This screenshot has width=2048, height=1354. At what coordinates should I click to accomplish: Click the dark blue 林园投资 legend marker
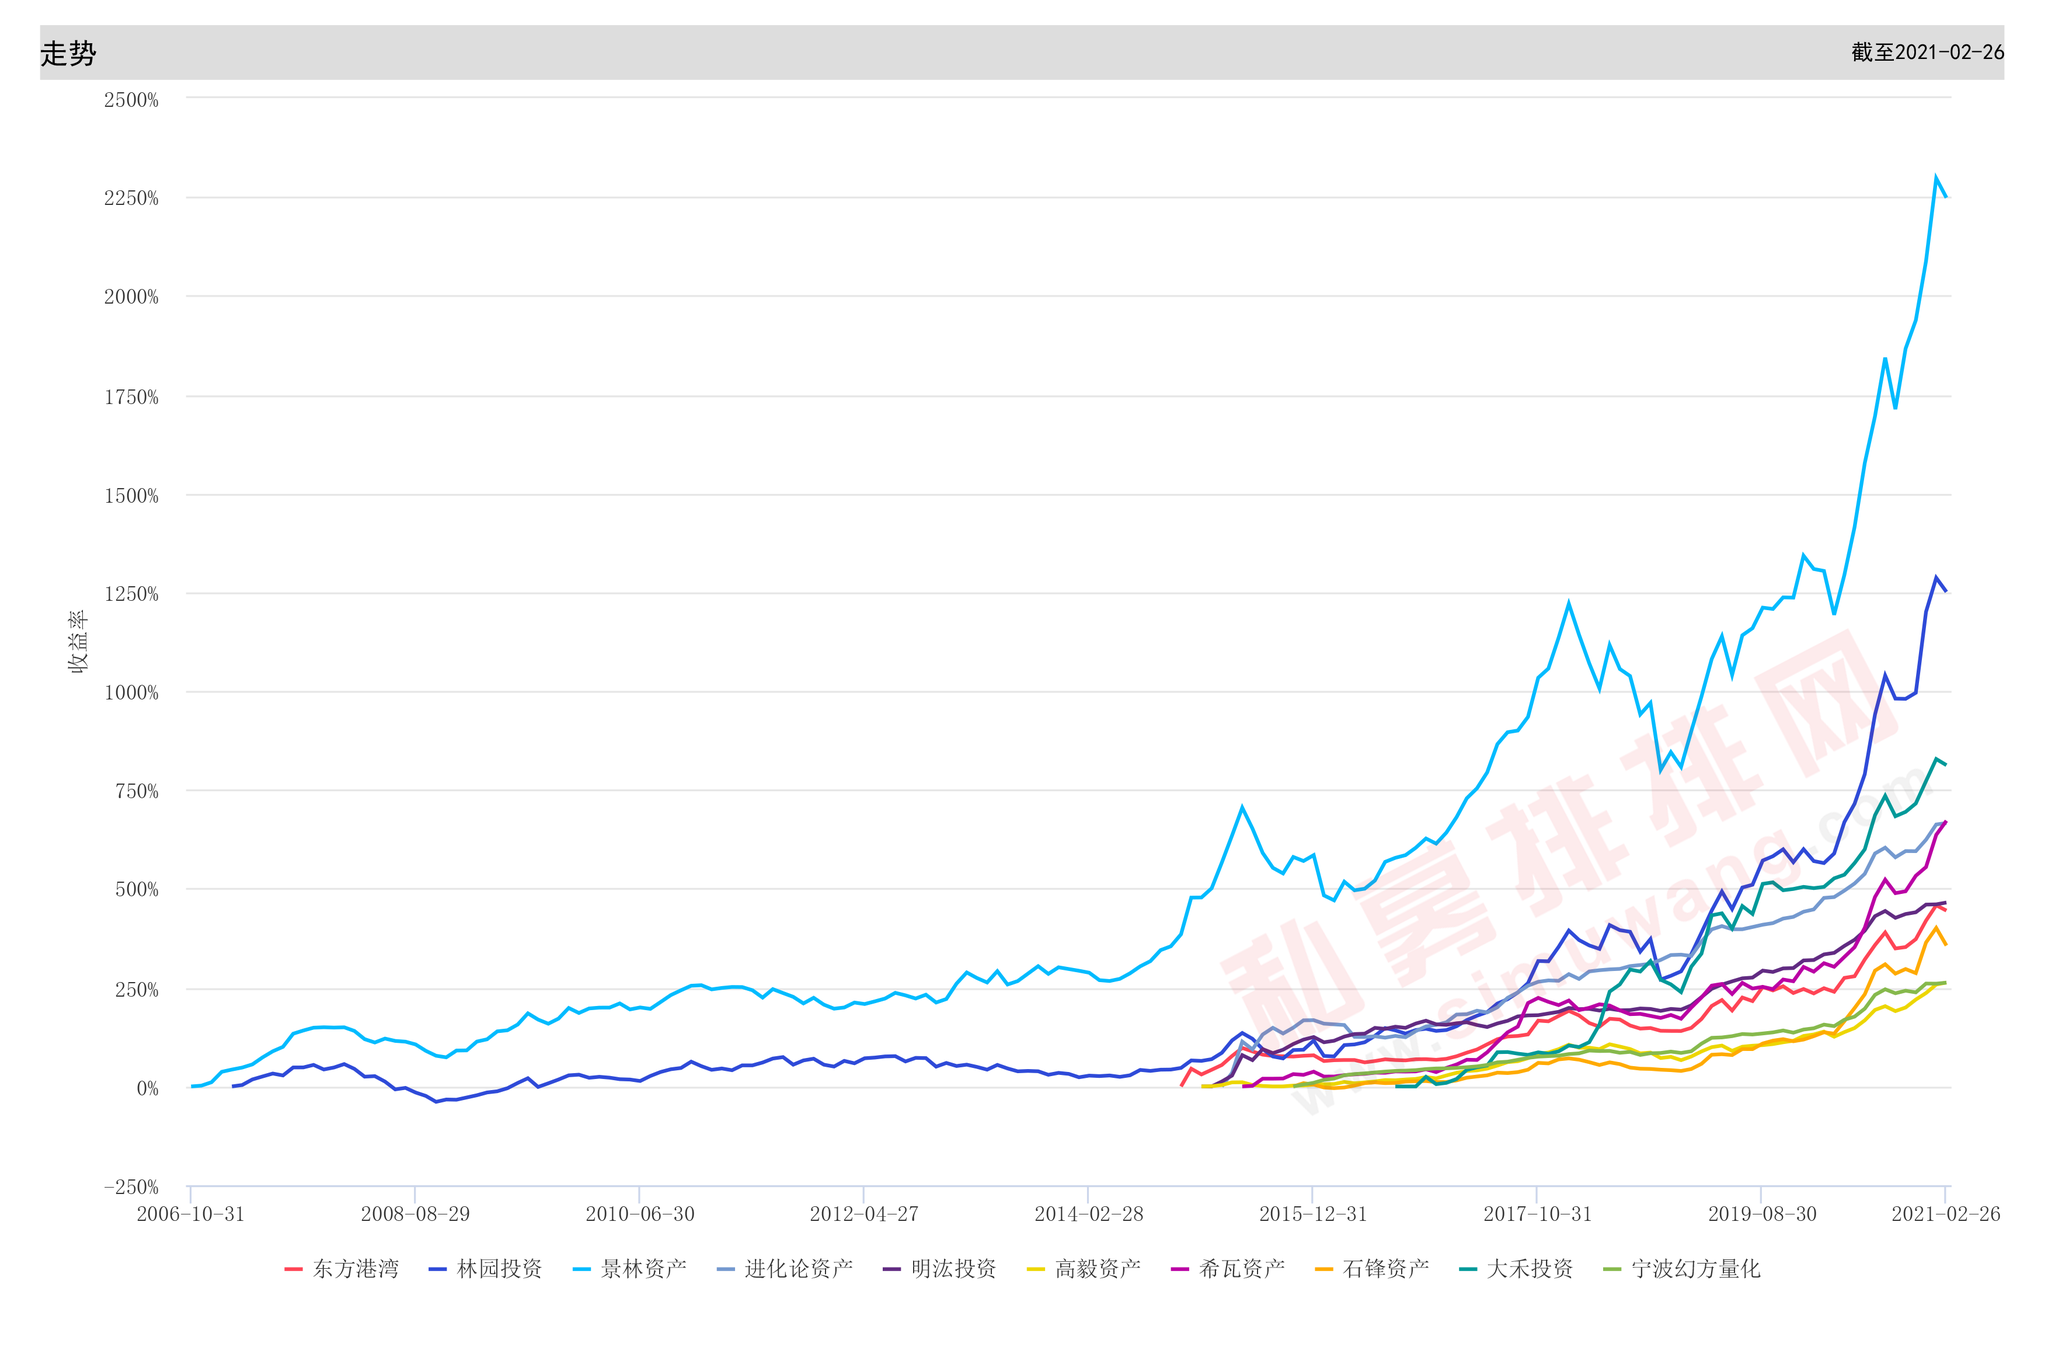(437, 1270)
